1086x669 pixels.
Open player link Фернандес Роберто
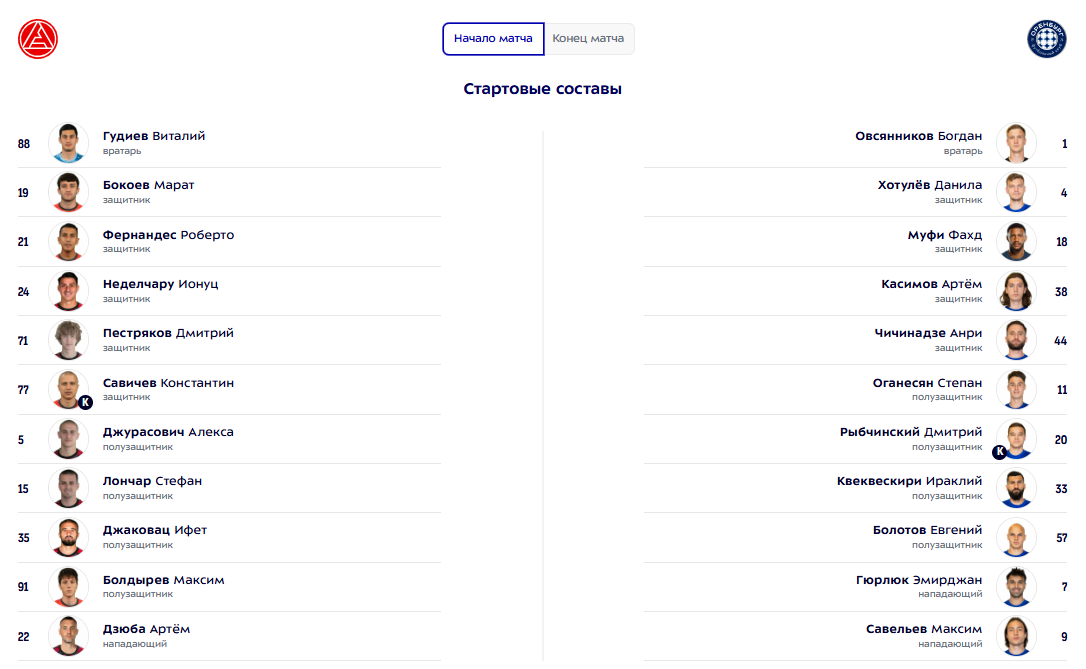pos(168,235)
